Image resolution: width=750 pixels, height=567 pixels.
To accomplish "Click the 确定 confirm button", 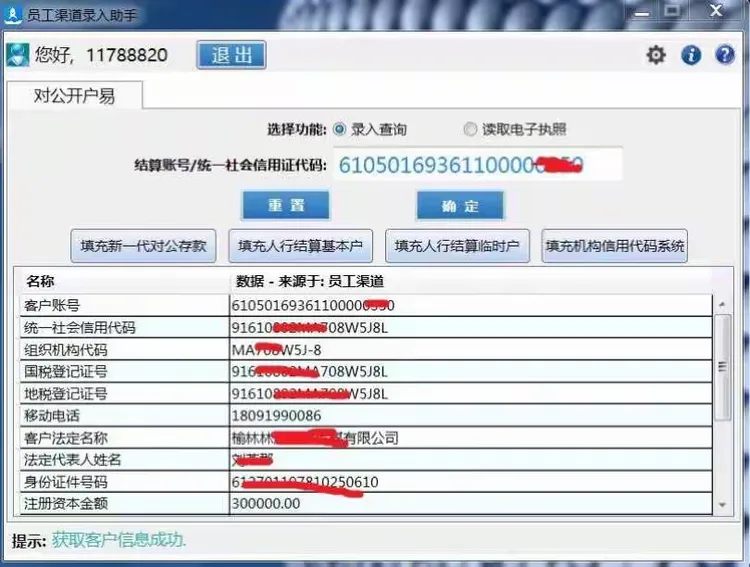I will 460,206.
